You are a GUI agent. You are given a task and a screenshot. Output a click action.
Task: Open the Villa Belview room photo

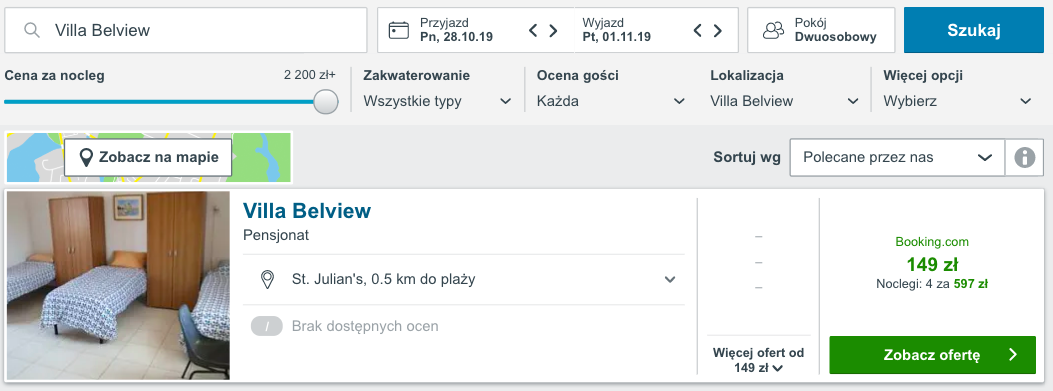(x=118, y=286)
